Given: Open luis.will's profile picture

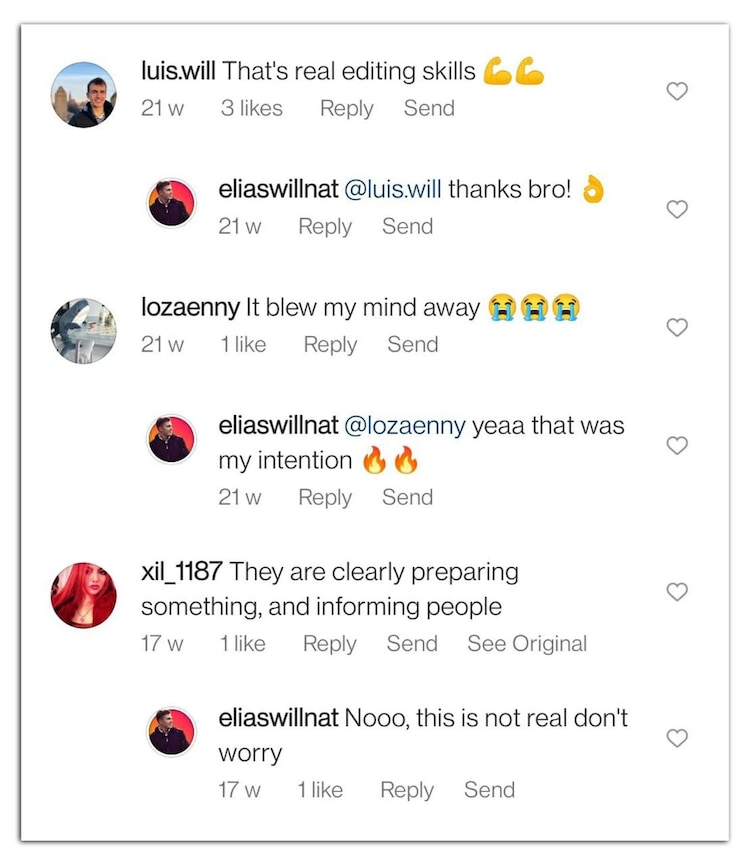Looking at the screenshot, I should pyautogui.click(x=84, y=95).
